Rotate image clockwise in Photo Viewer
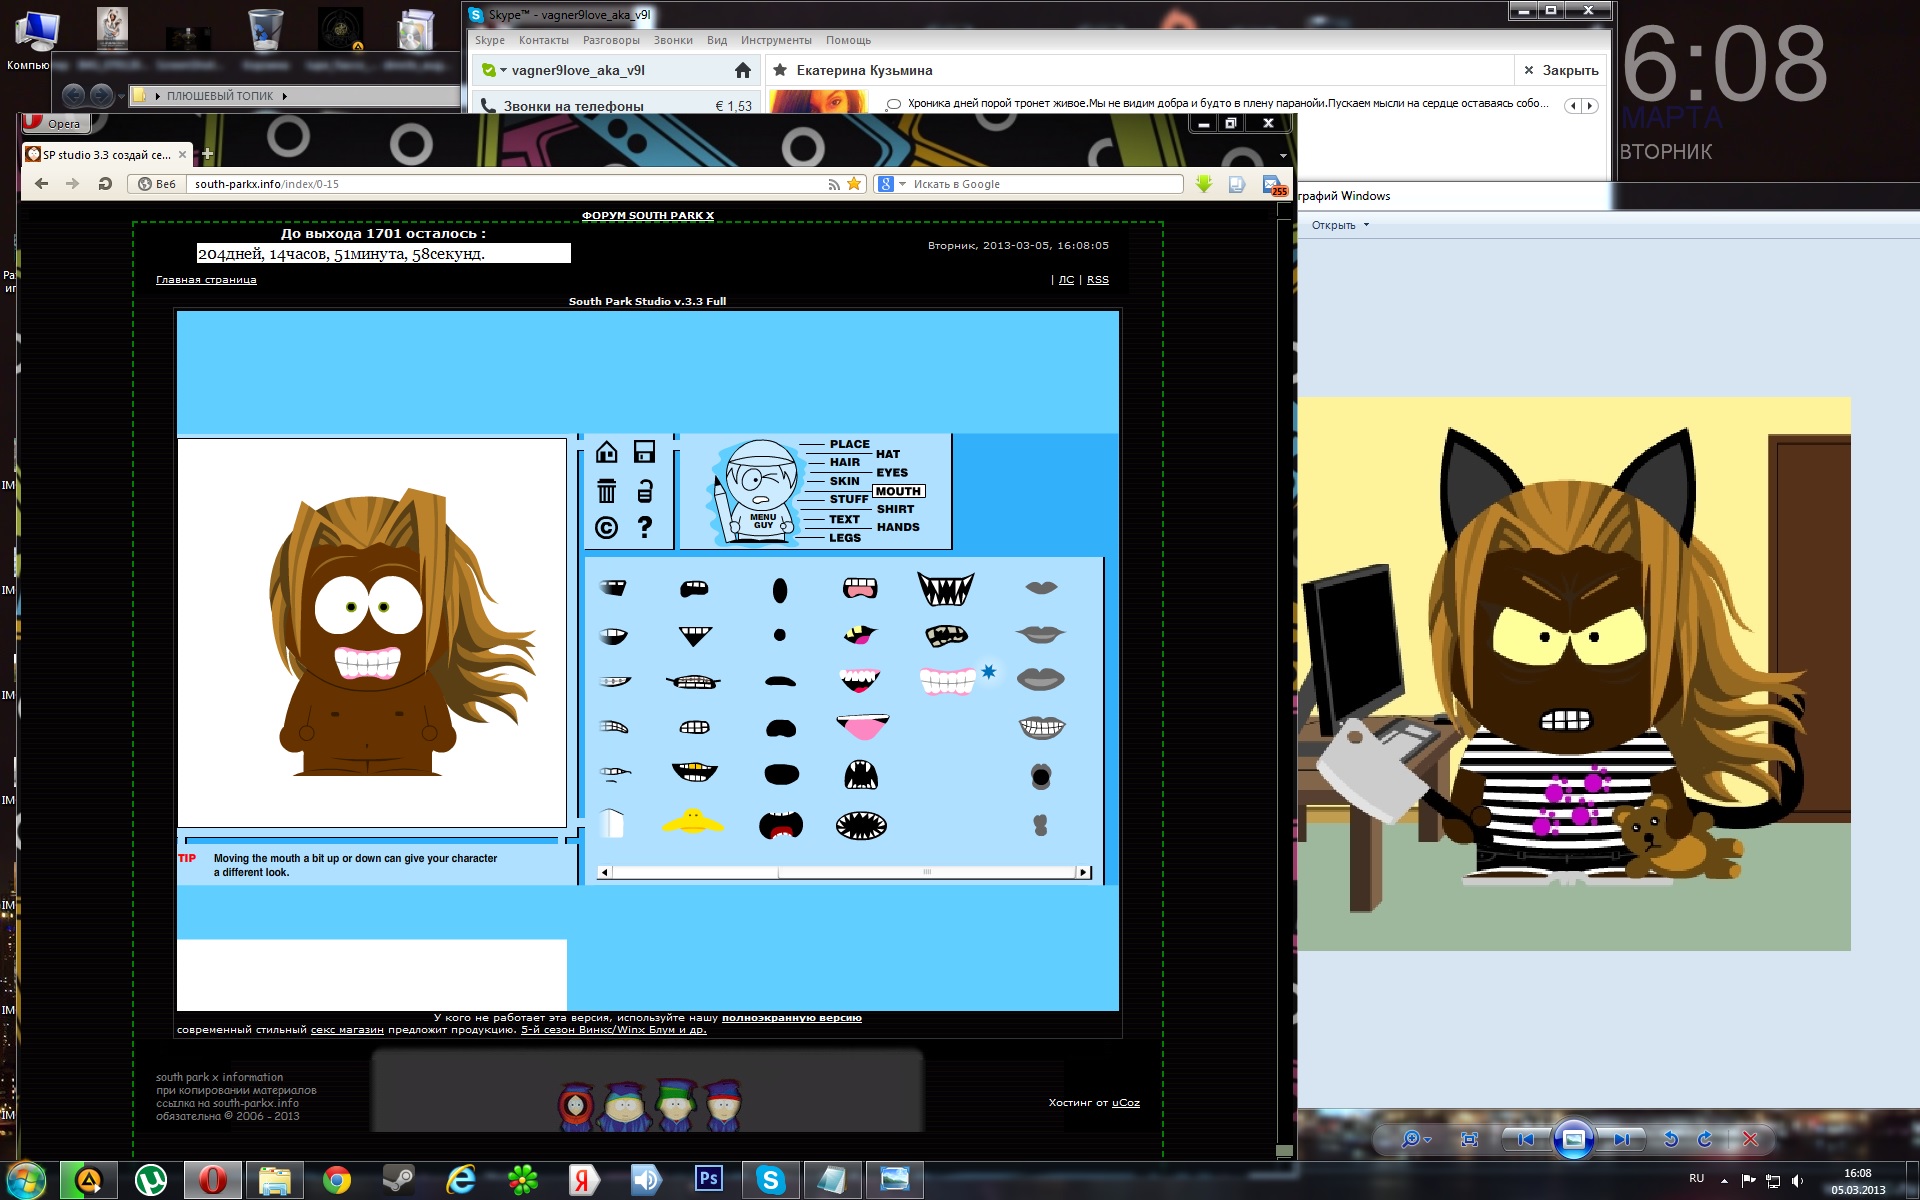The image size is (1920, 1200). [x=1705, y=1139]
